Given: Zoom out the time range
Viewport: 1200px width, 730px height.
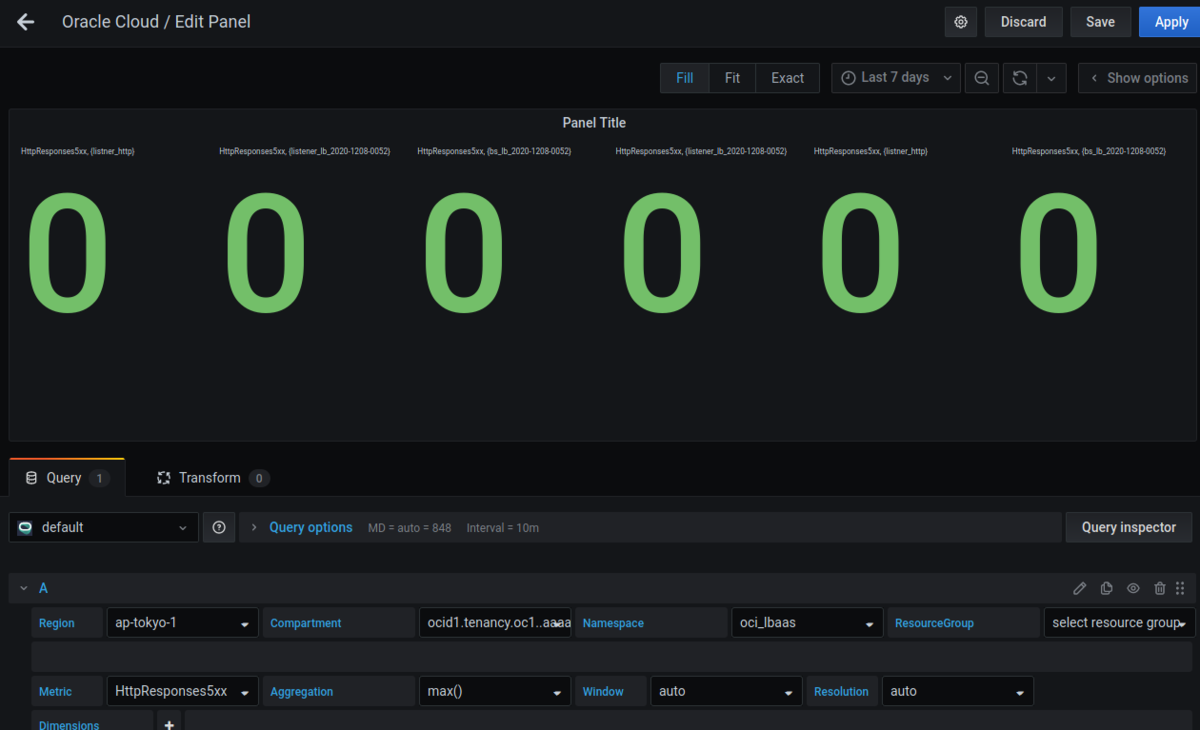Looking at the screenshot, I should point(982,78).
